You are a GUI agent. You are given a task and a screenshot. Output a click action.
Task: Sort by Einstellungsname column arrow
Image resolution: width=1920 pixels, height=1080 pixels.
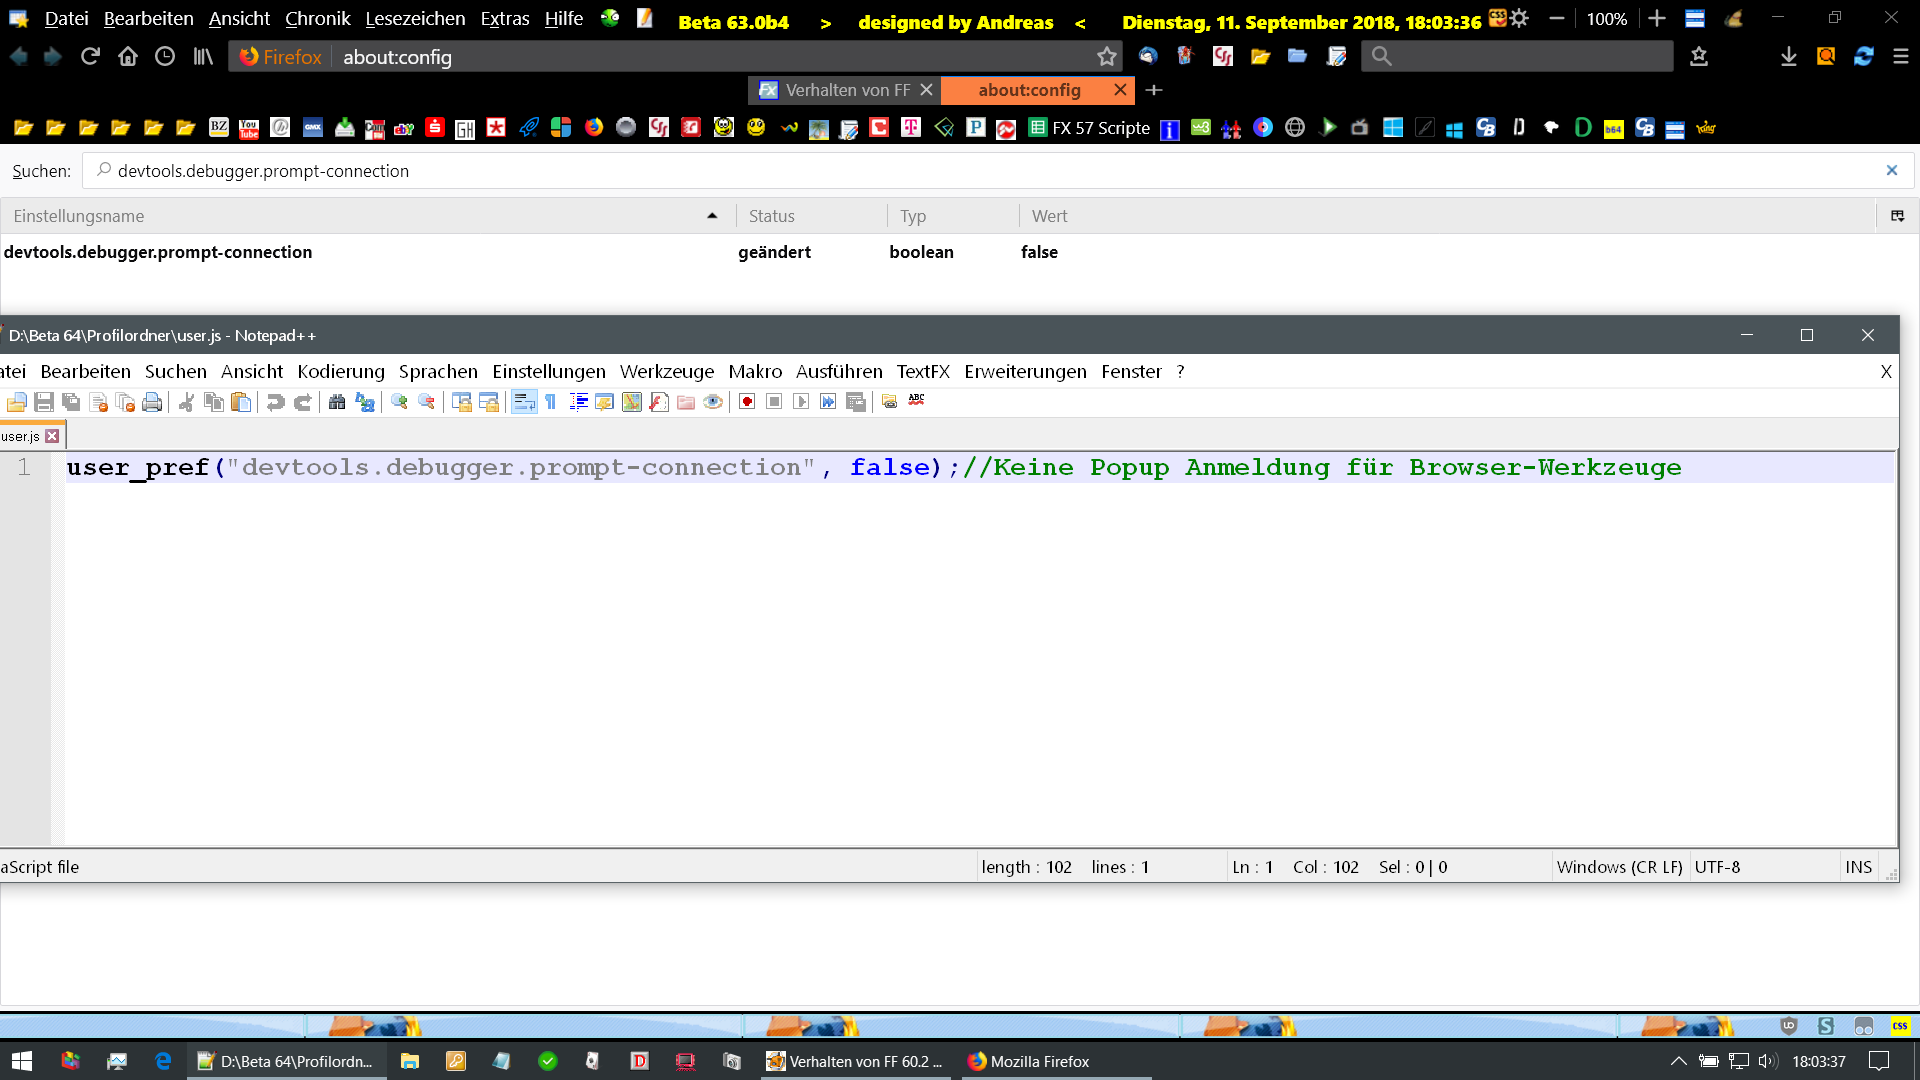[x=712, y=216]
